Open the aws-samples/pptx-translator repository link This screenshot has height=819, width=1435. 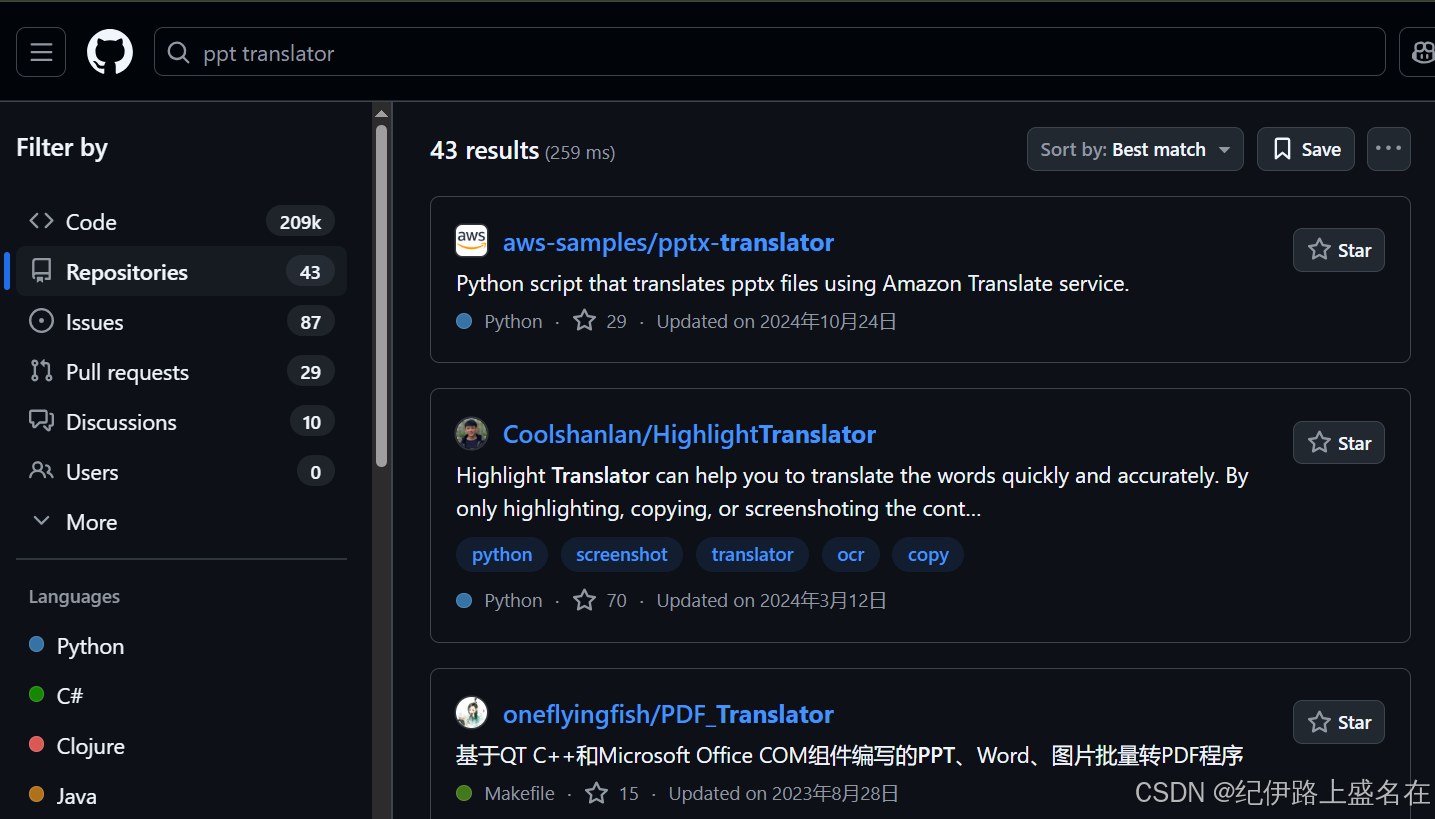[668, 242]
